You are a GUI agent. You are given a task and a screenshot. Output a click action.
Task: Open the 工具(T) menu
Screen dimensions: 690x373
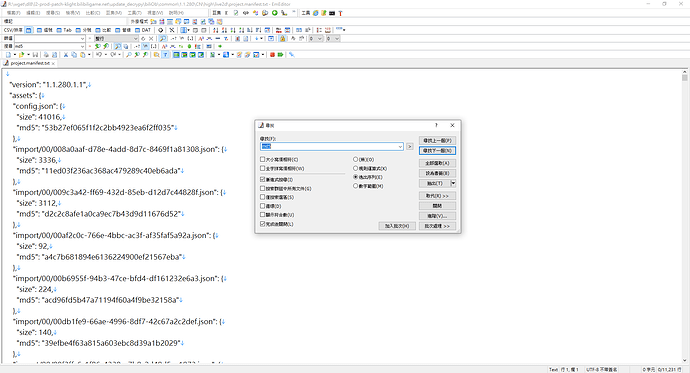[135, 13]
